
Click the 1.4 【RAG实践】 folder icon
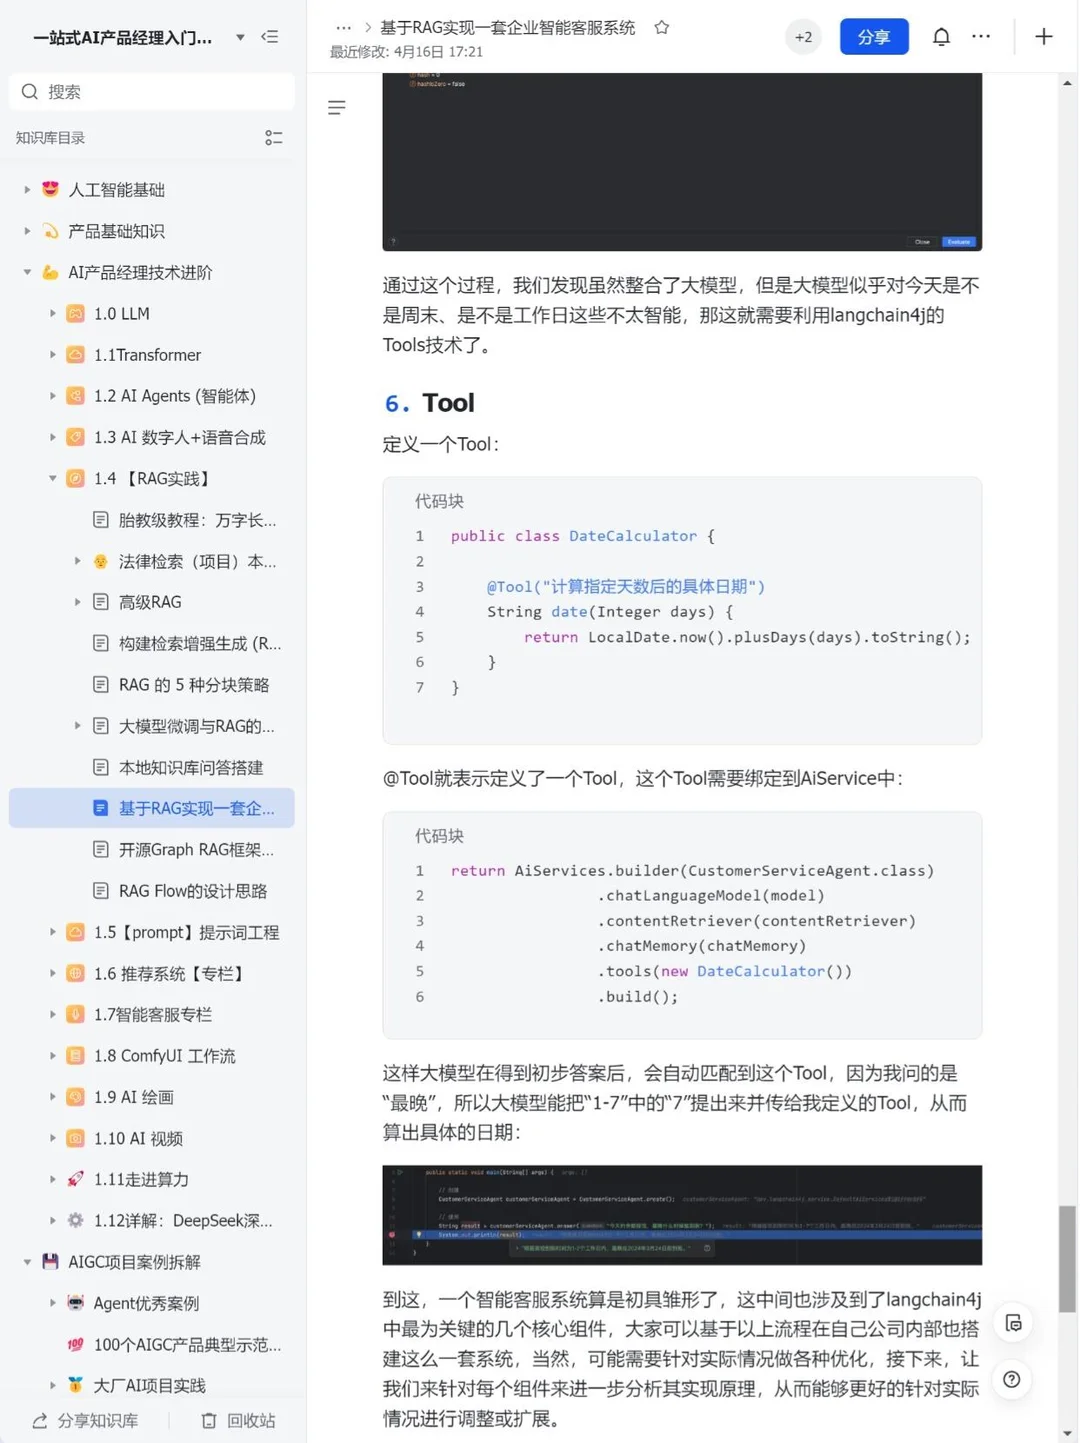75,478
